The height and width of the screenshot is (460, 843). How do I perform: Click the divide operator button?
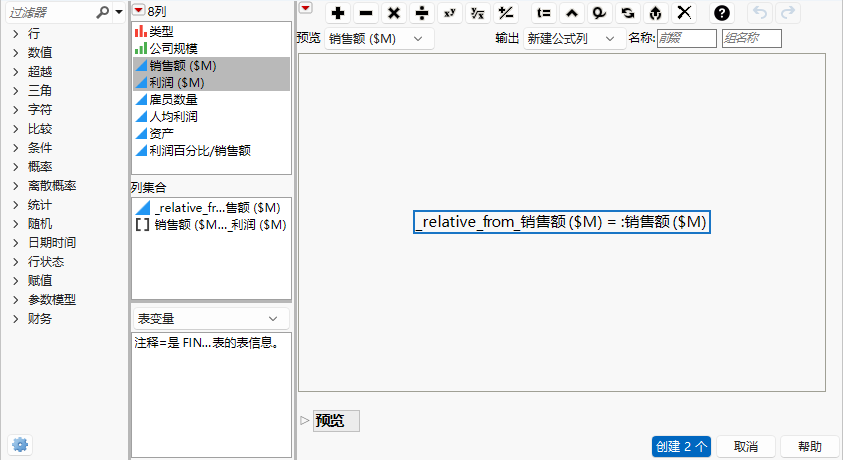pyautogui.click(x=422, y=13)
